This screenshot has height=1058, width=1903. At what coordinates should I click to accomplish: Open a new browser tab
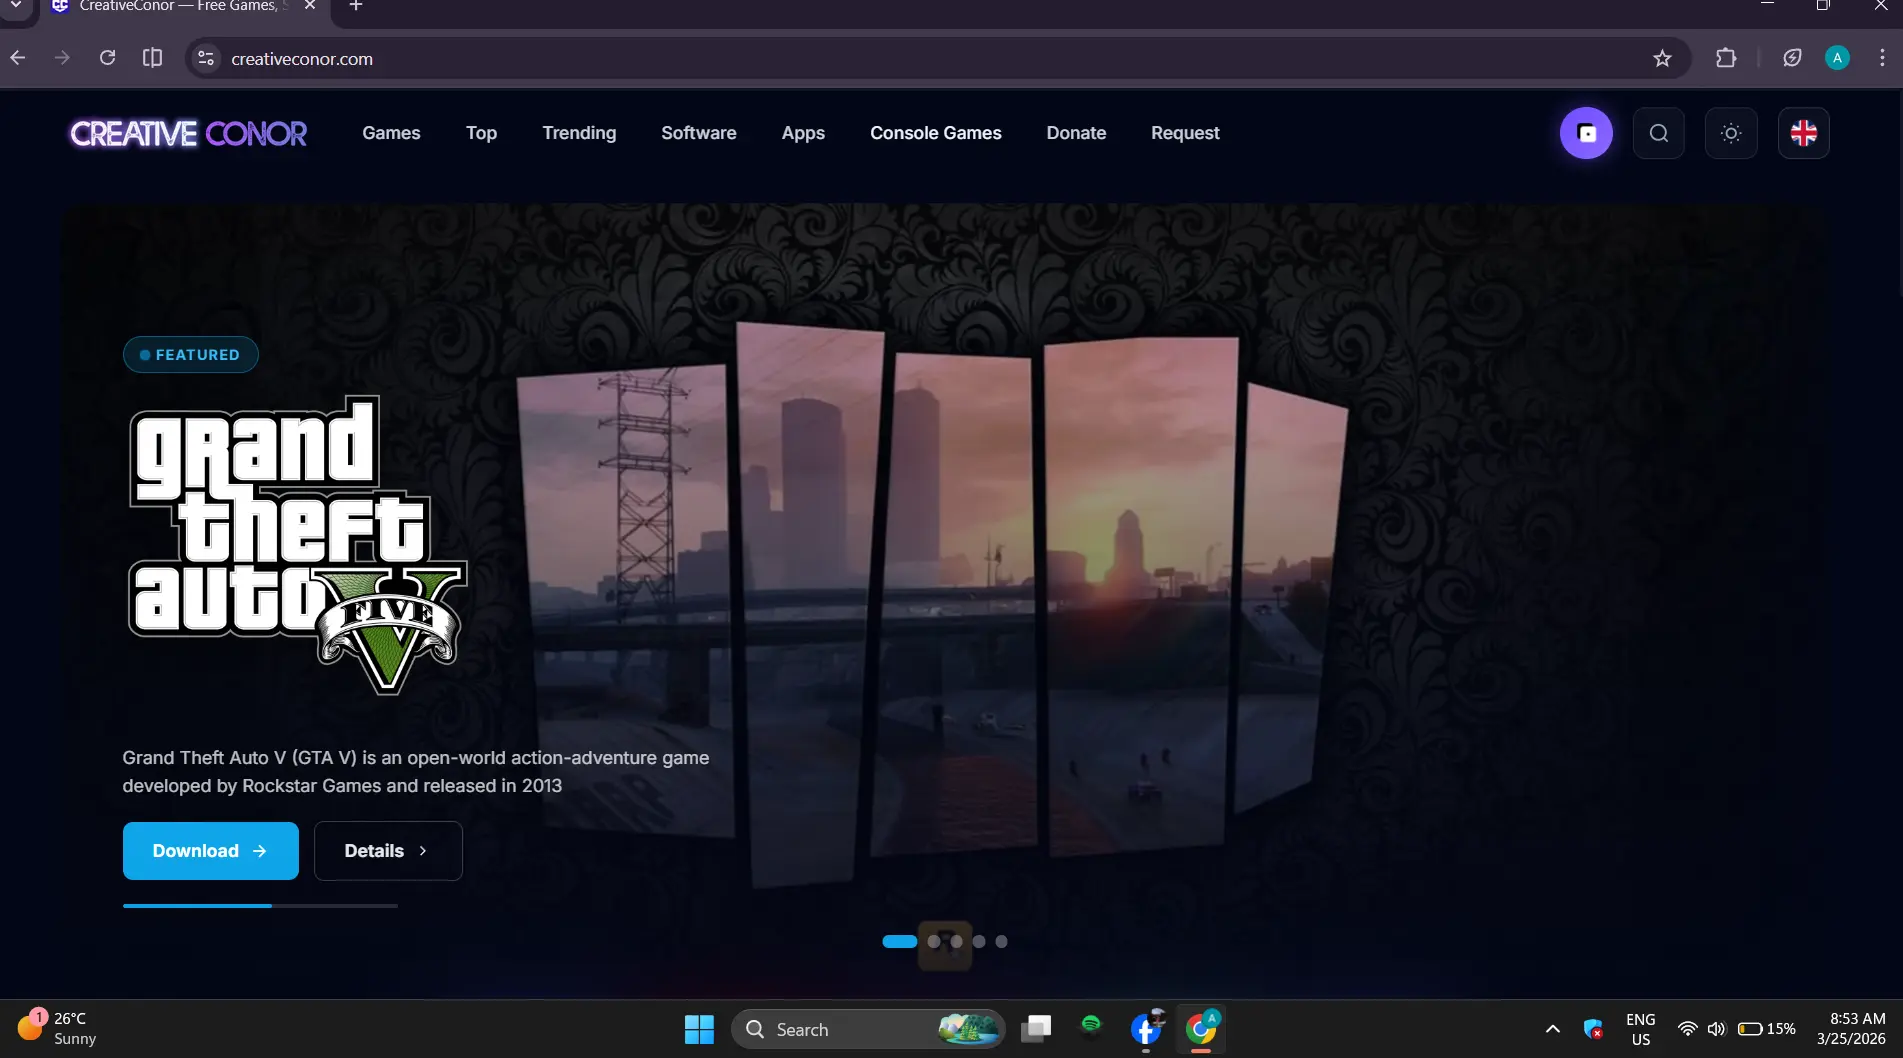(x=355, y=6)
